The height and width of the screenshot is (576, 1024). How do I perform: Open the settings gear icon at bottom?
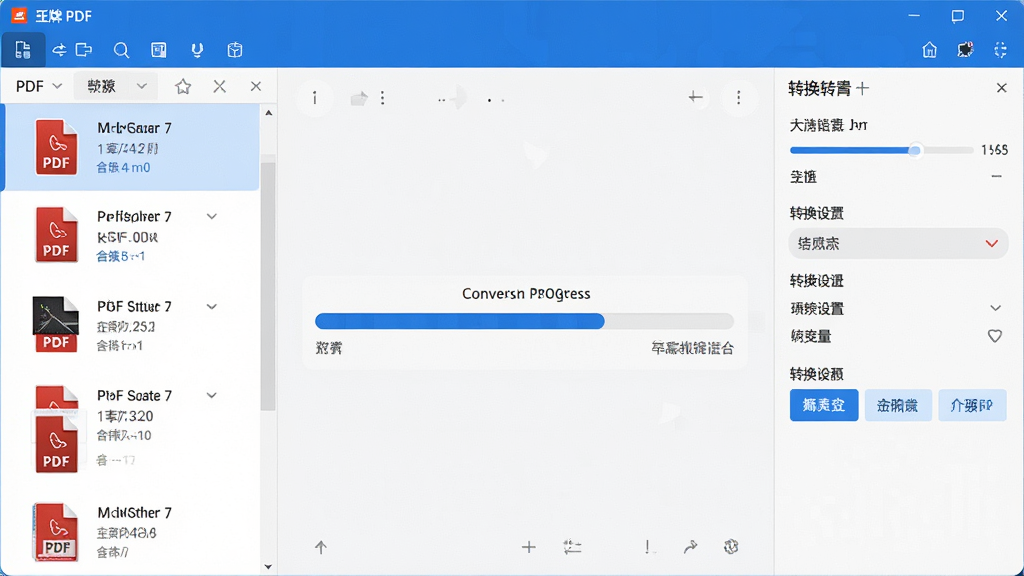pyautogui.click(x=731, y=547)
